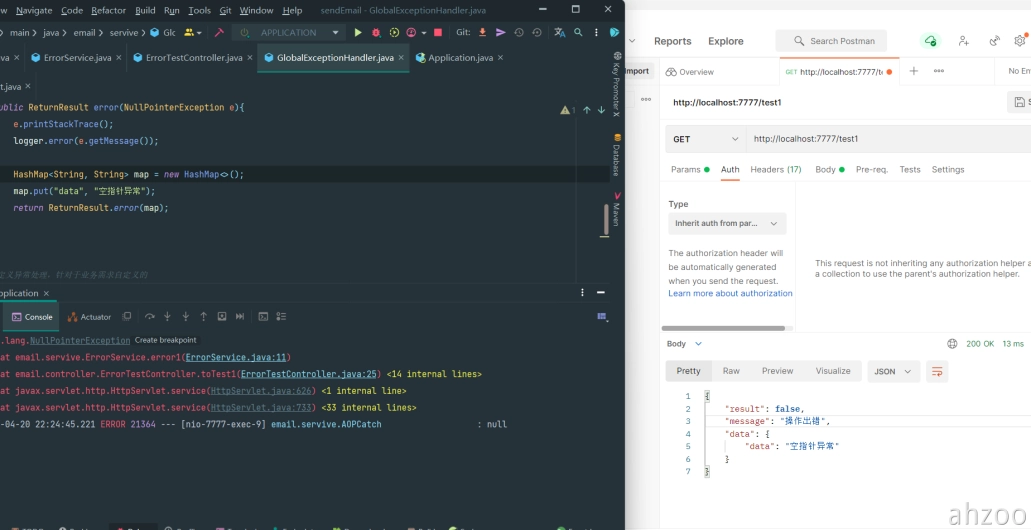Click Learn more about authorization link
This screenshot has height=530, width=1031.
730,294
